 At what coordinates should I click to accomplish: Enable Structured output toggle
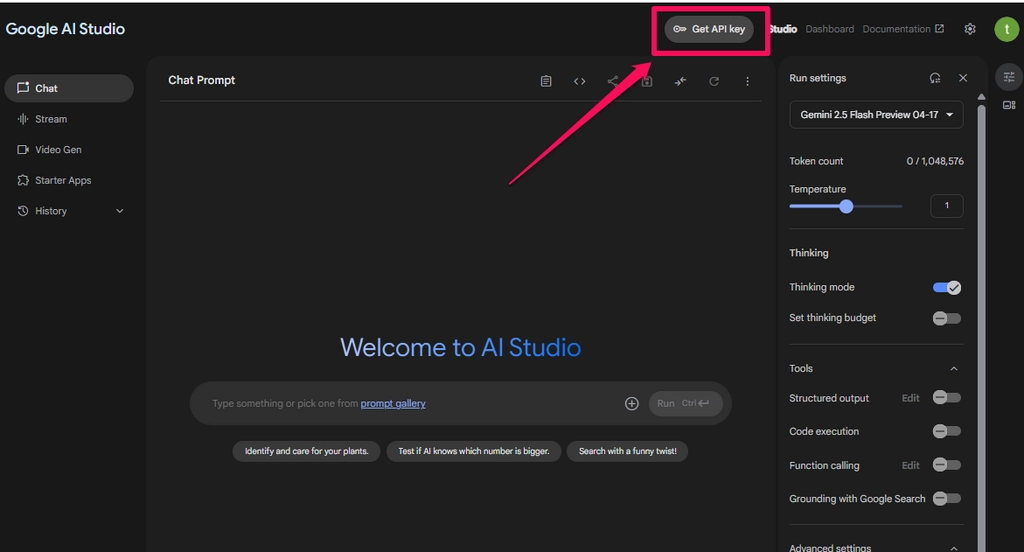(946, 398)
